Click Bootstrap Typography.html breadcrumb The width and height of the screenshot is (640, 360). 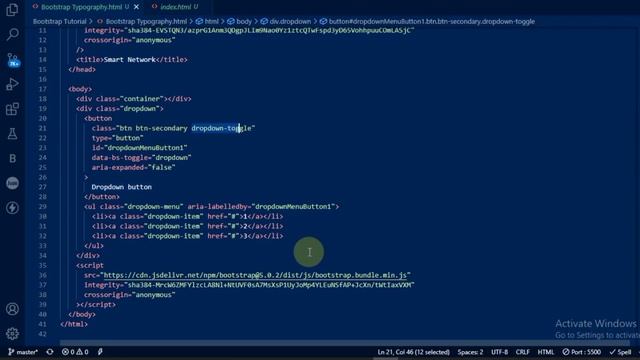(x=142, y=21)
